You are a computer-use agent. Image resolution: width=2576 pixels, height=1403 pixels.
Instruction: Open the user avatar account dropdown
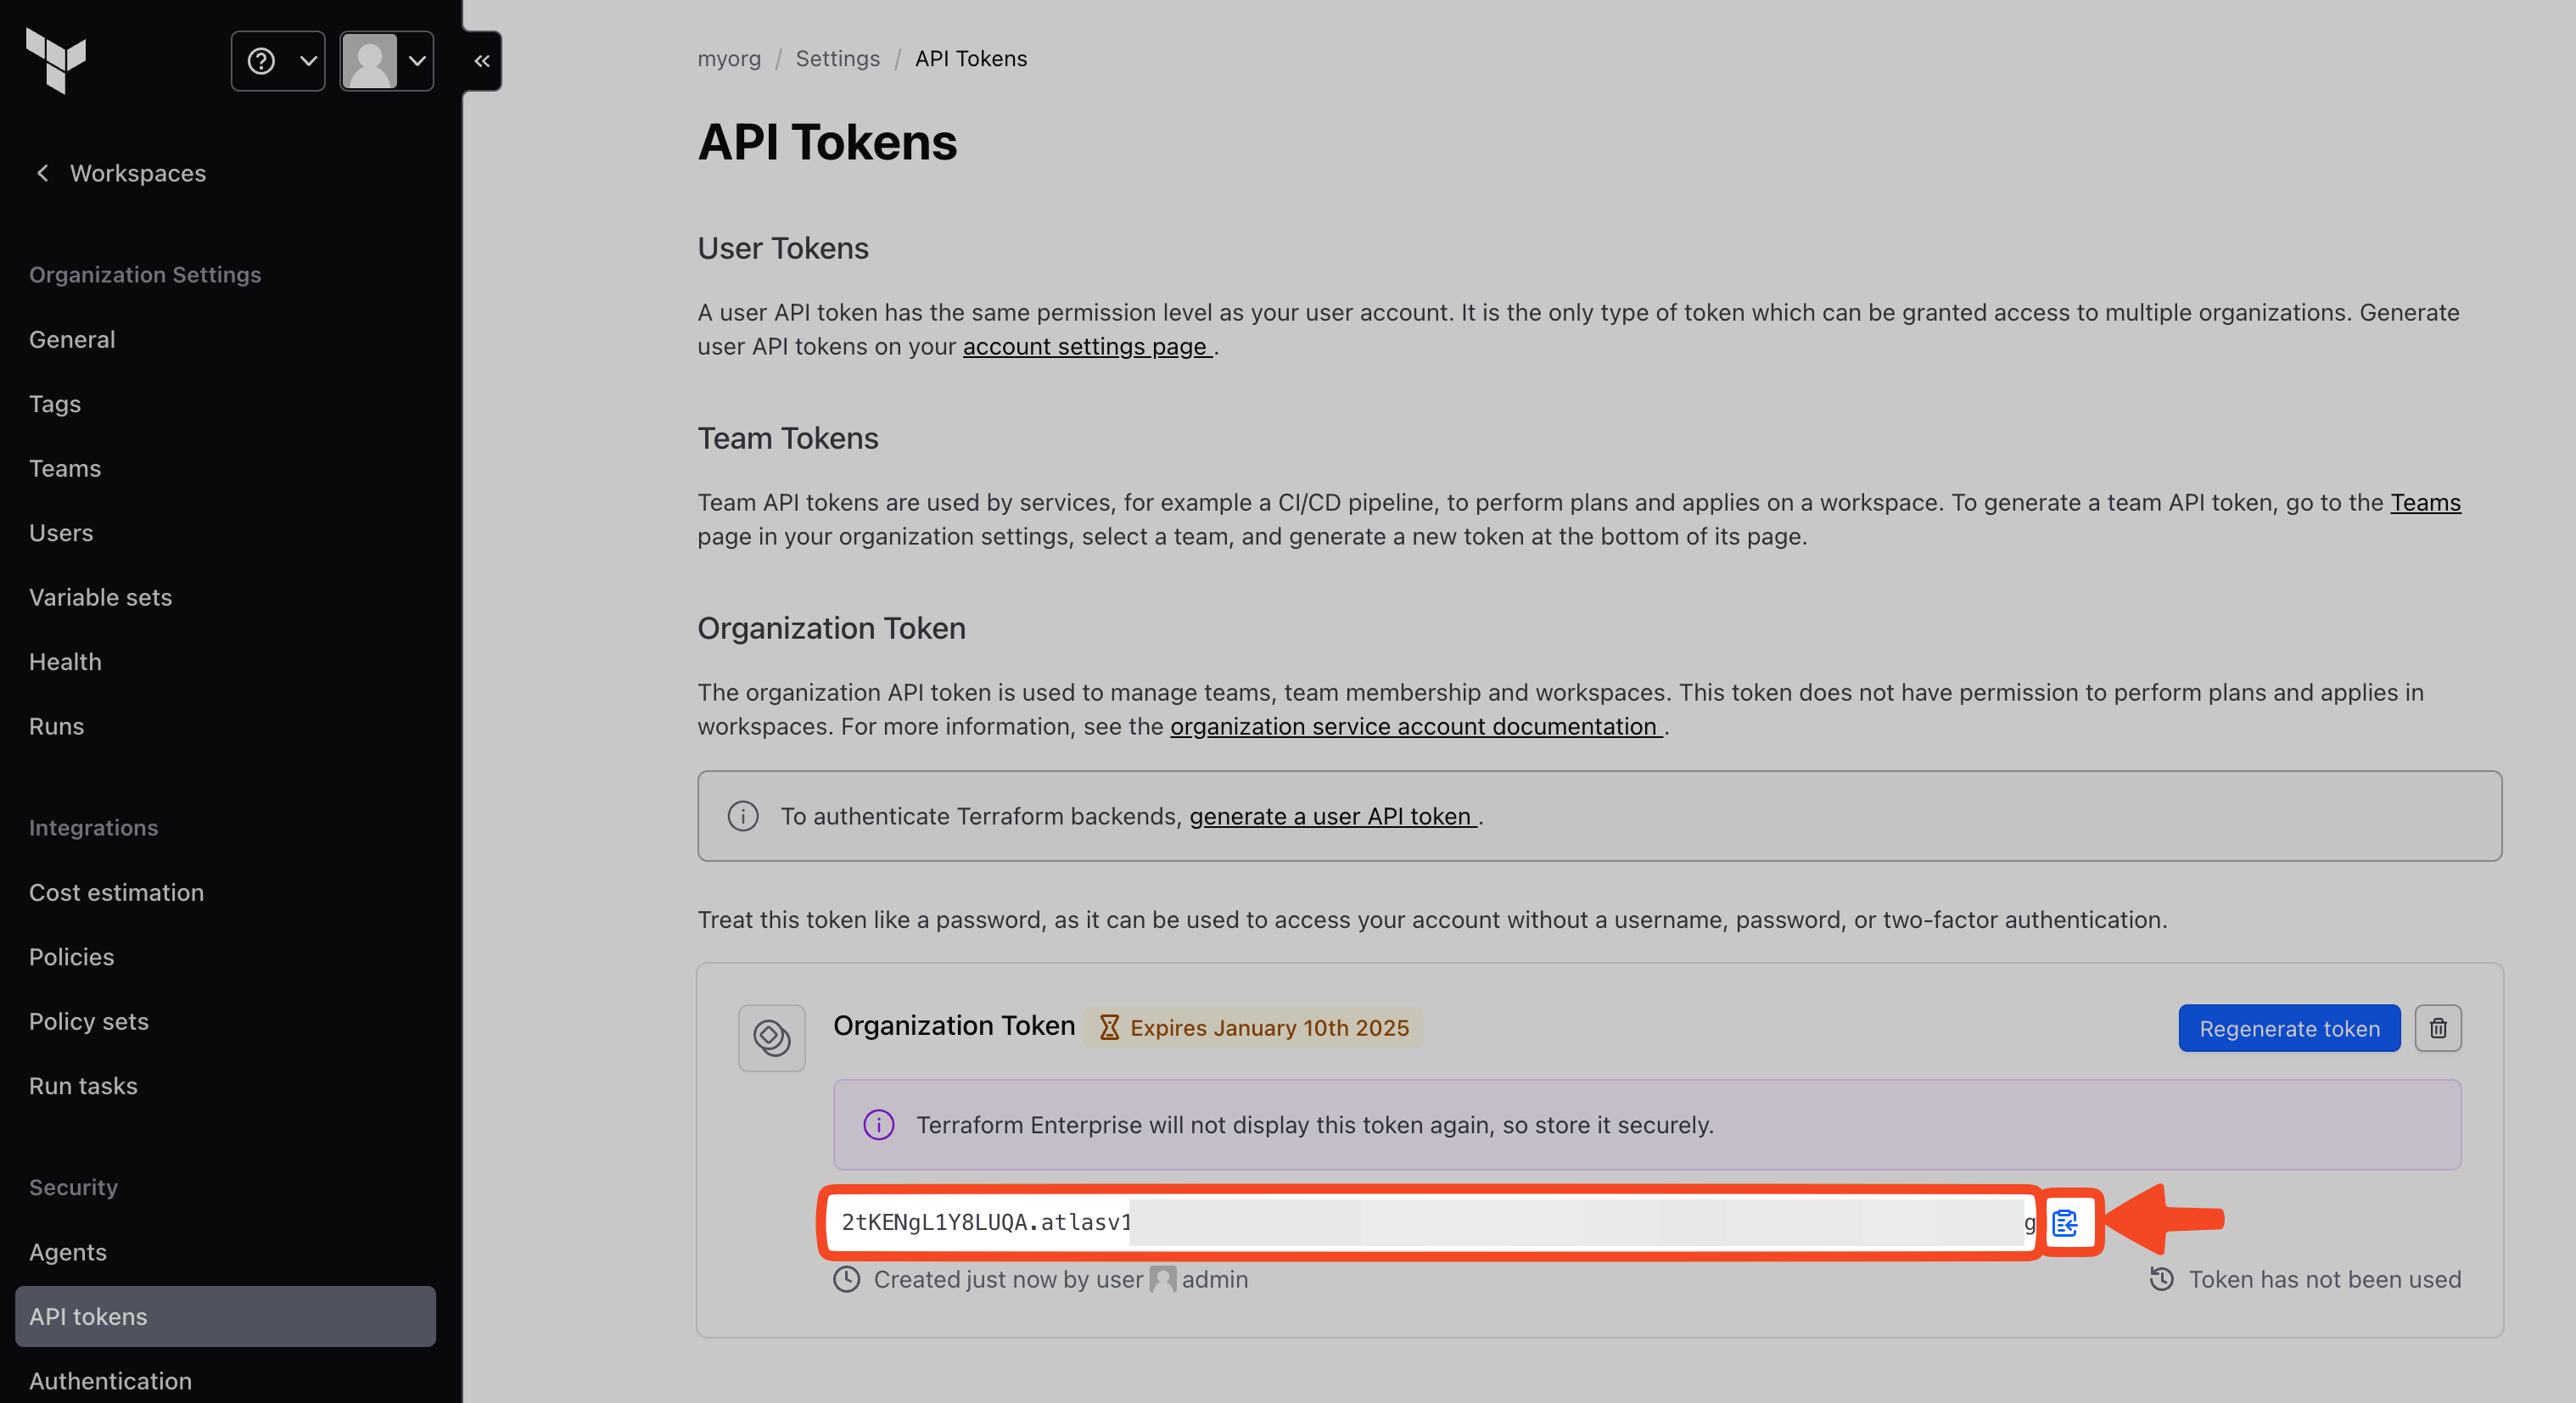(386, 61)
